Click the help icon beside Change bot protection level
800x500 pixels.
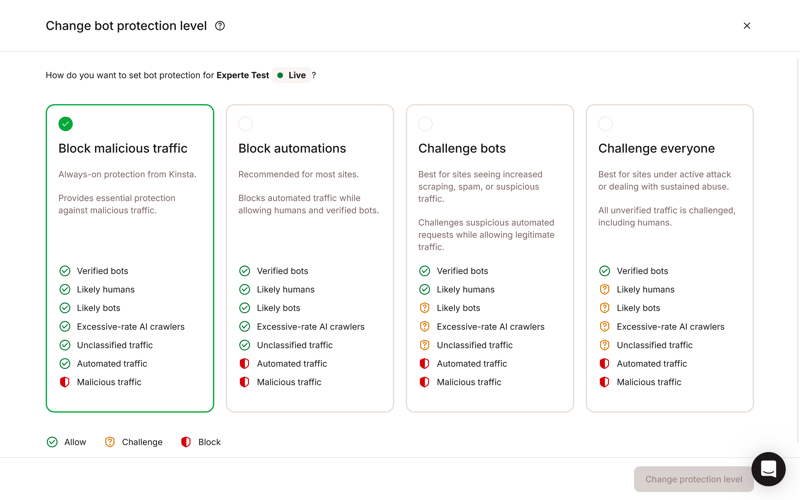pyautogui.click(x=220, y=26)
